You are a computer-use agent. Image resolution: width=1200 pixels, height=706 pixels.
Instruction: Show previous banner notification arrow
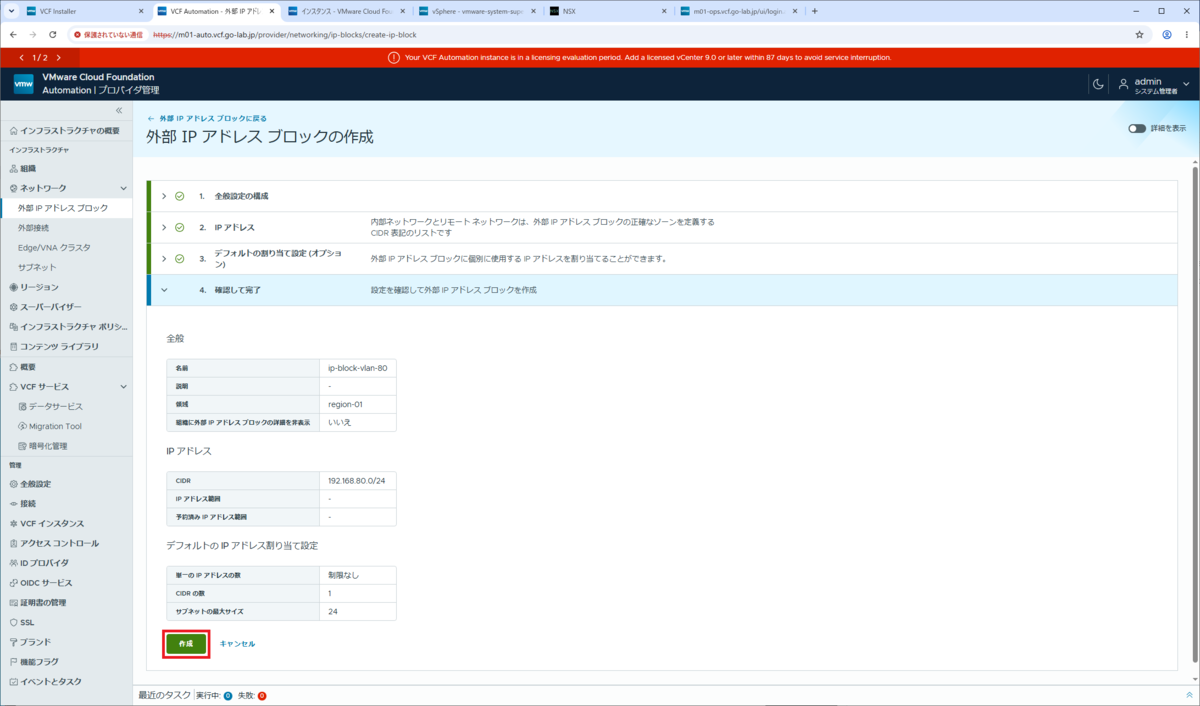(22, 58)
